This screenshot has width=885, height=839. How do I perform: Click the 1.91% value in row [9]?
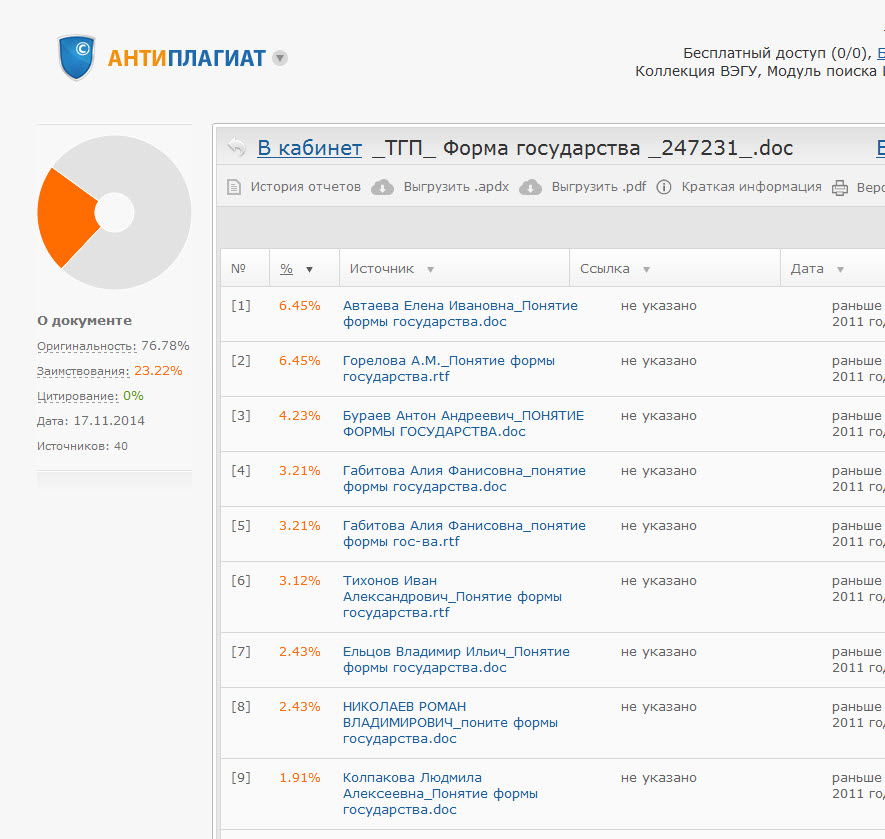click(300, 777)
